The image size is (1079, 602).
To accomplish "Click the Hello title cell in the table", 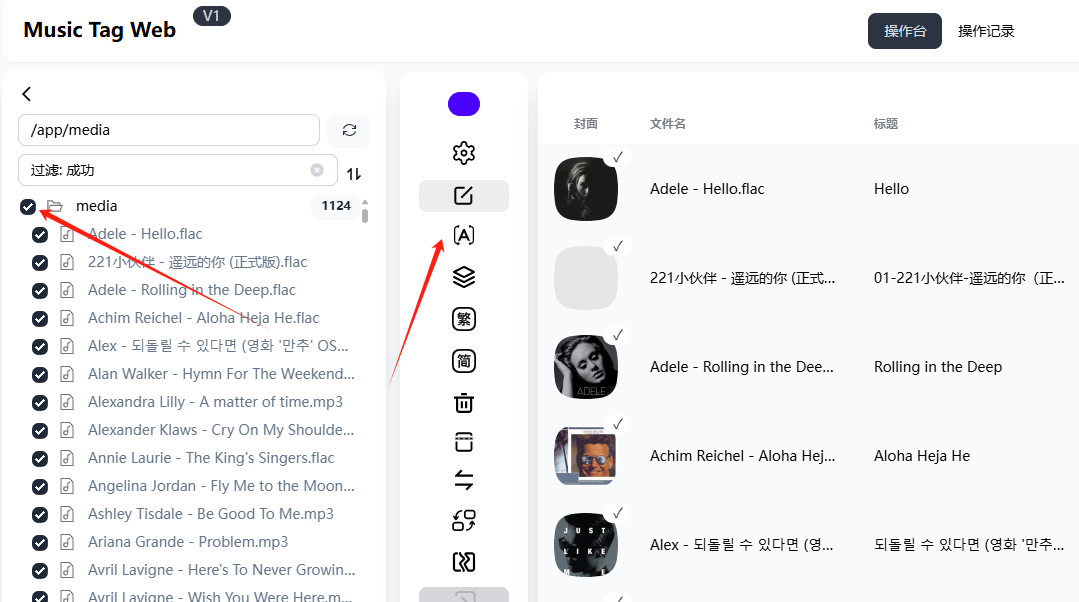I will click(891, 189).
